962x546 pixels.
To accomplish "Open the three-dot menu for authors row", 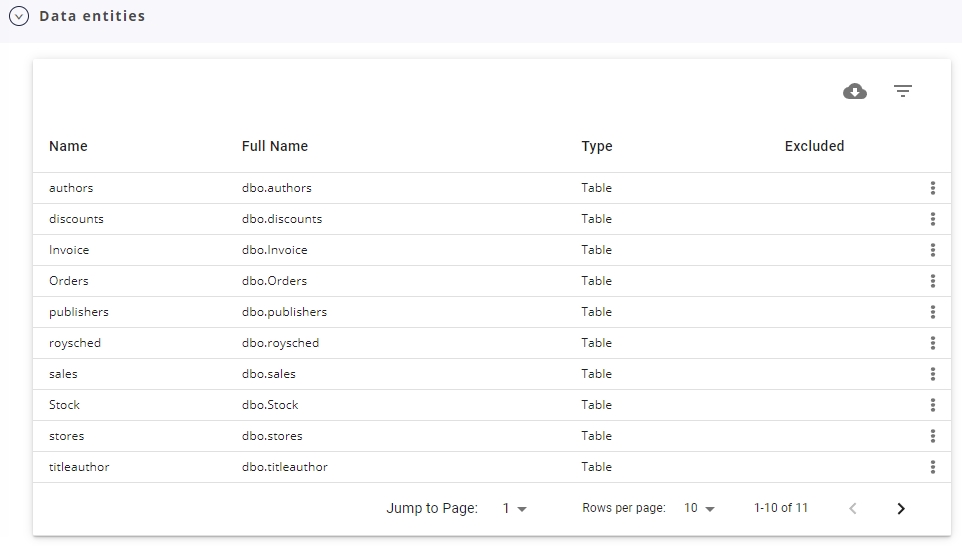I will [x=933, y=188].
